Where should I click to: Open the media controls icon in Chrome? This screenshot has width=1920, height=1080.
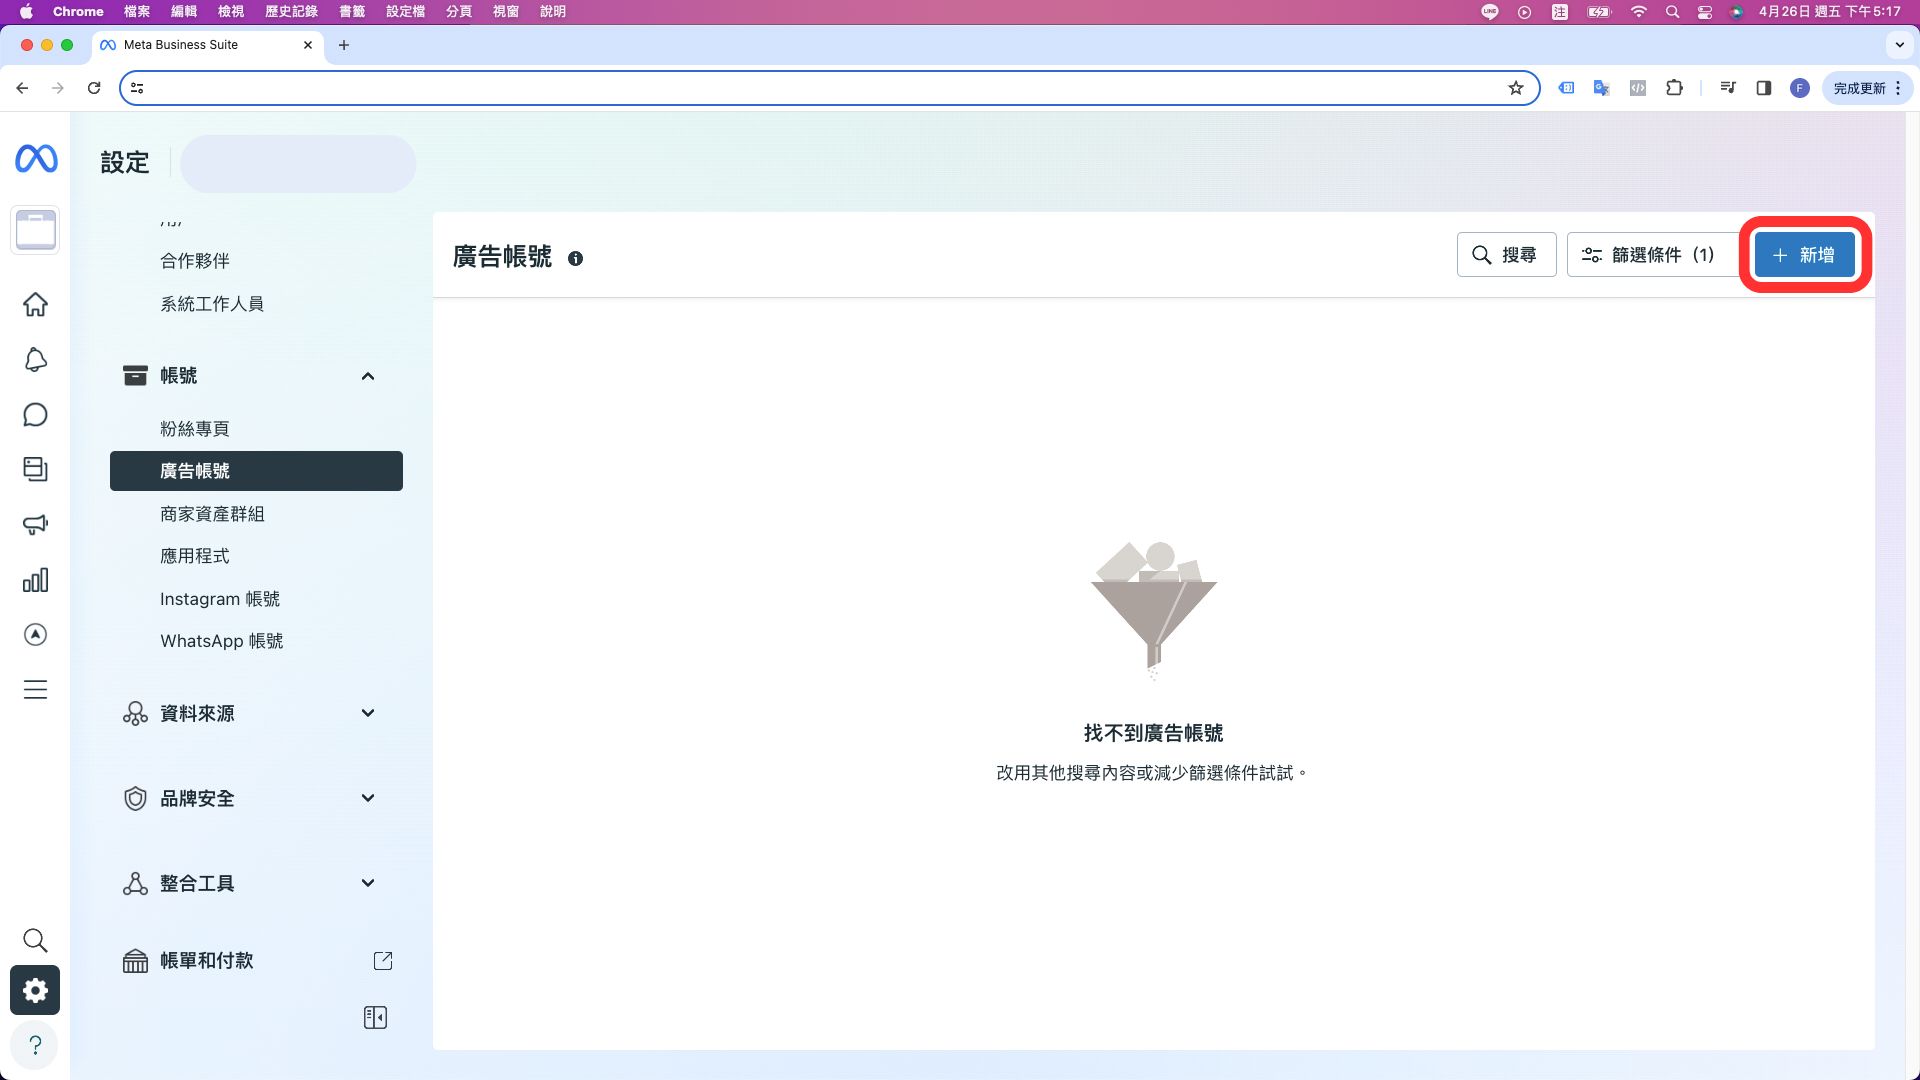click(1728, 88)
